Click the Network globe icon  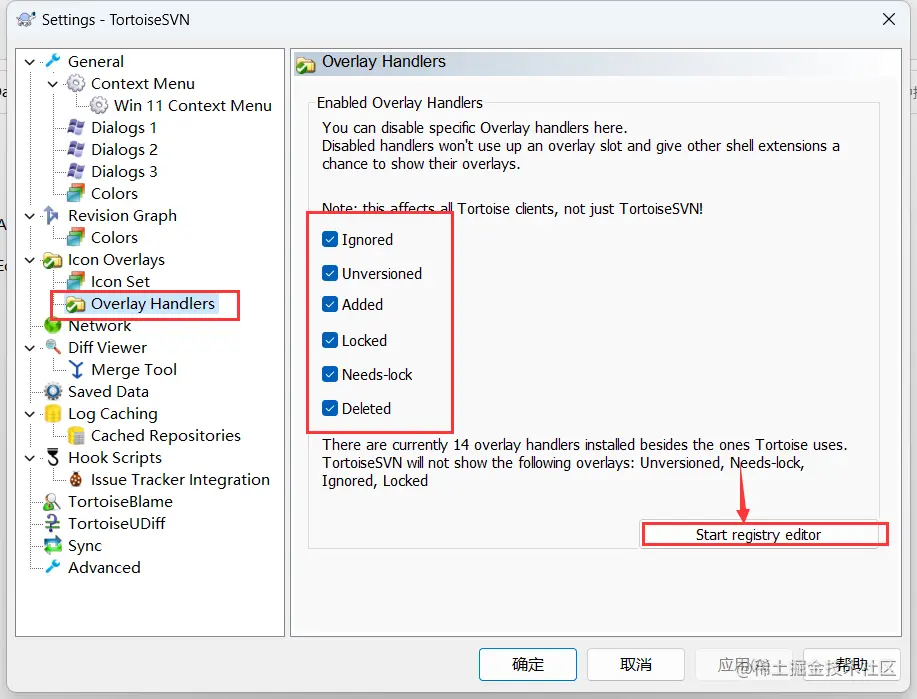[x=53, y=325]
